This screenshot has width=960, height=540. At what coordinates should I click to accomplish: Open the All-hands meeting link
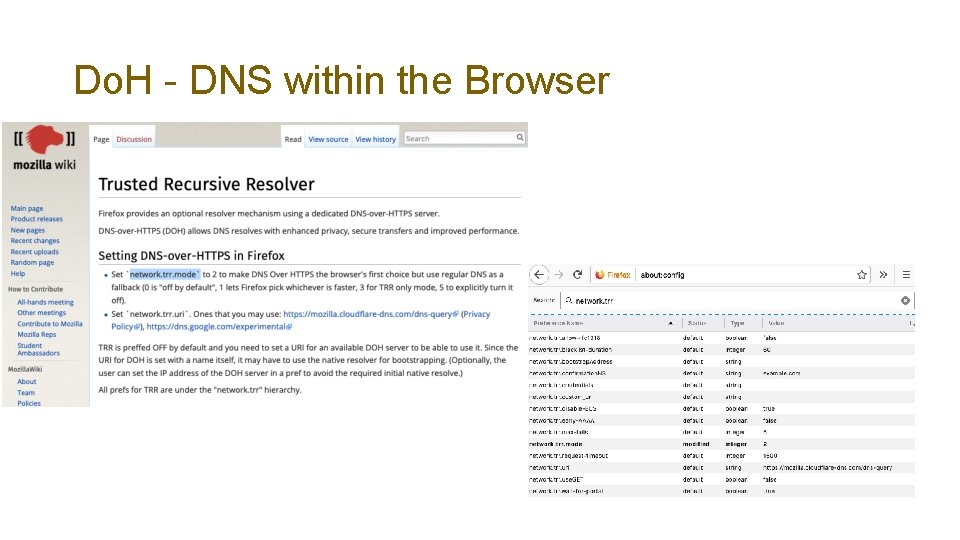45,302
